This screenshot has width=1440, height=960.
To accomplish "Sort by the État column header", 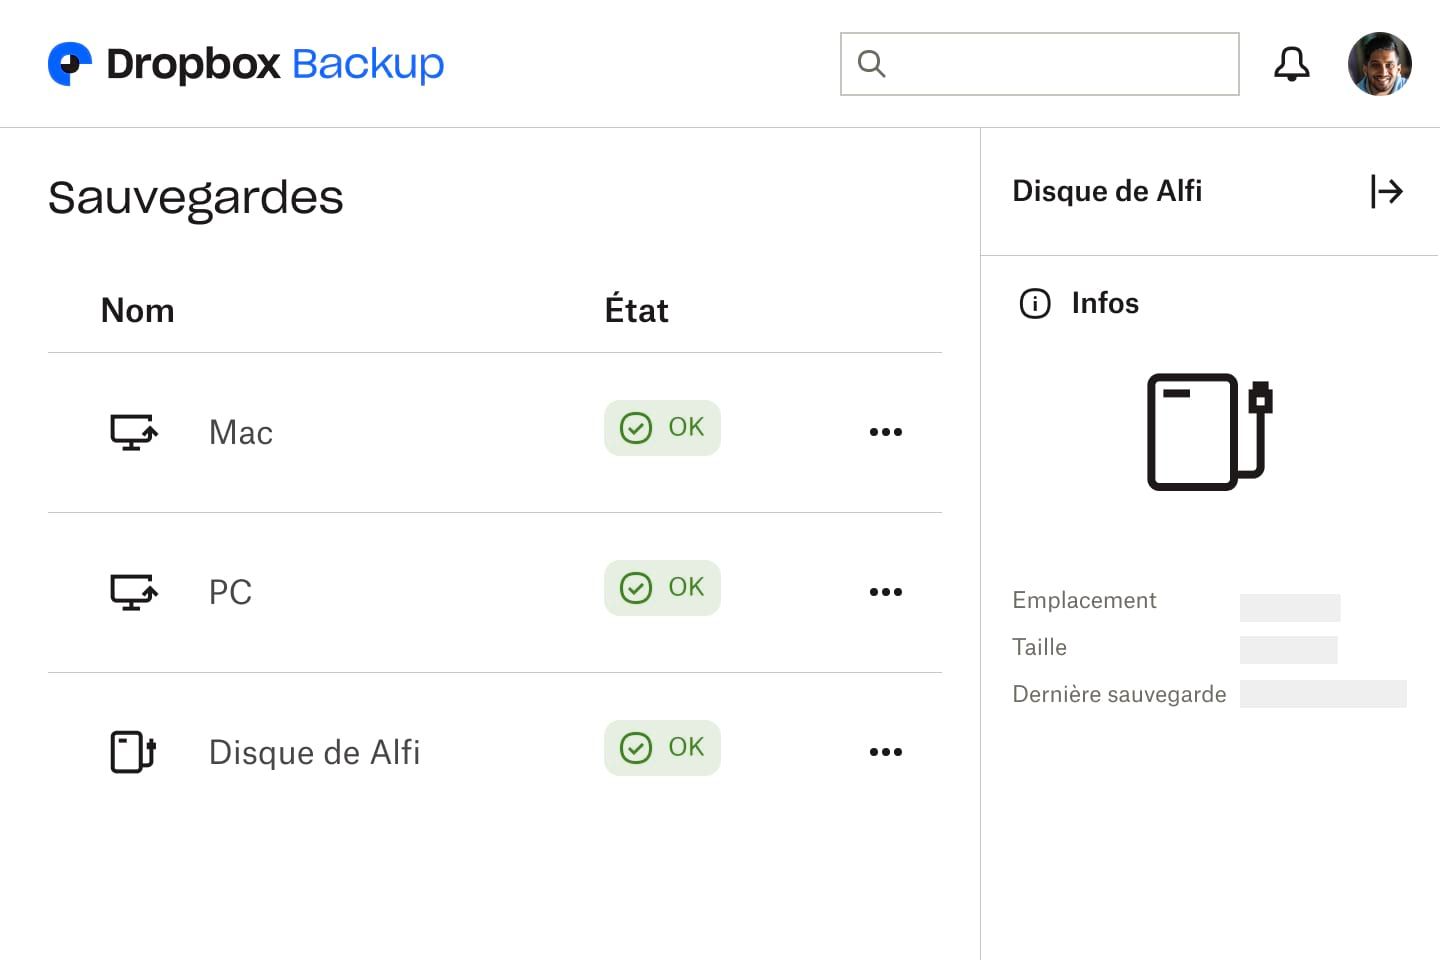I will (636, 310).
